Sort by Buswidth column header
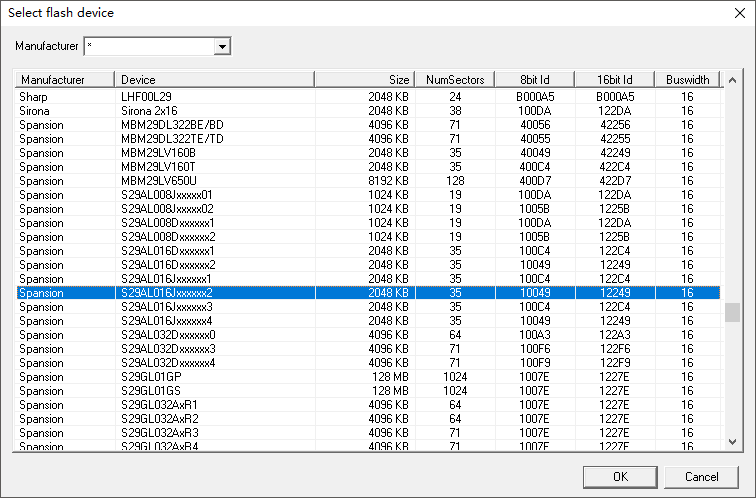This screenshot has width=756, height=498. [x=687, y=80]
